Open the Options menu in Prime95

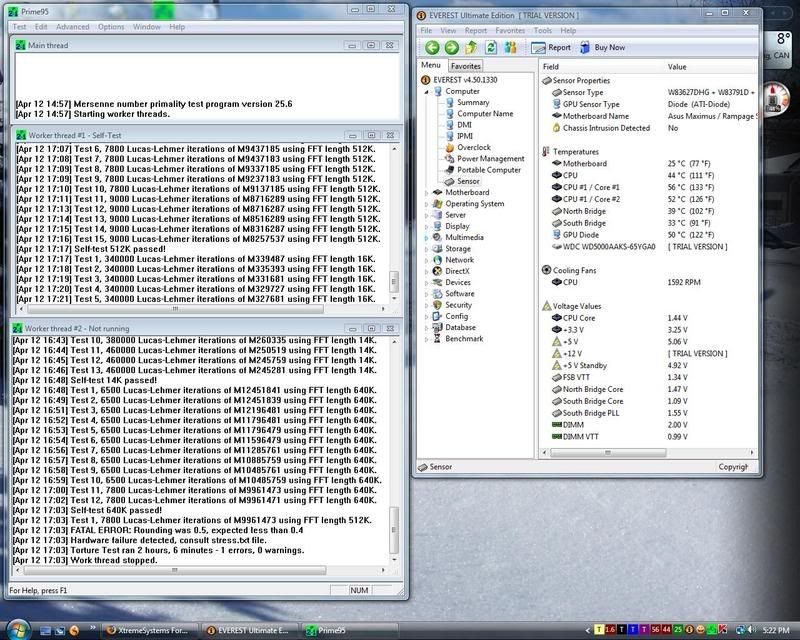111,27
